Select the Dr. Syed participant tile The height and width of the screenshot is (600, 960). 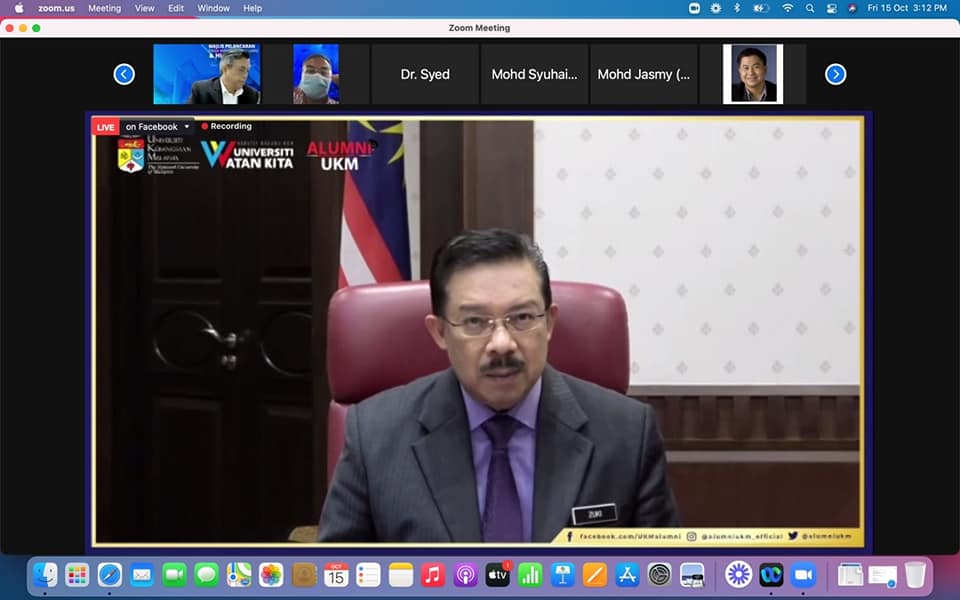425,74
